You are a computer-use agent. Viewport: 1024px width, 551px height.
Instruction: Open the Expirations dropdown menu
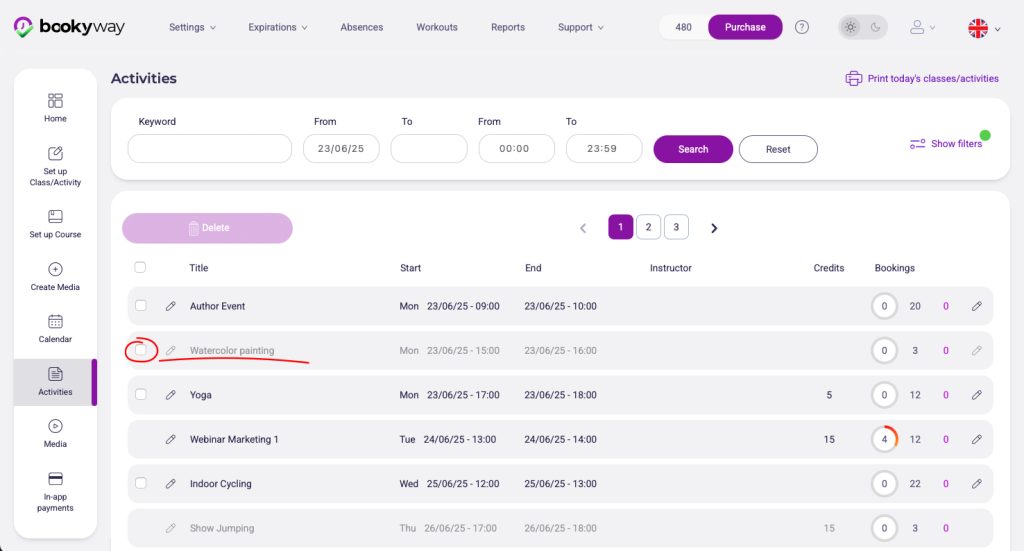tap(278, 27)
